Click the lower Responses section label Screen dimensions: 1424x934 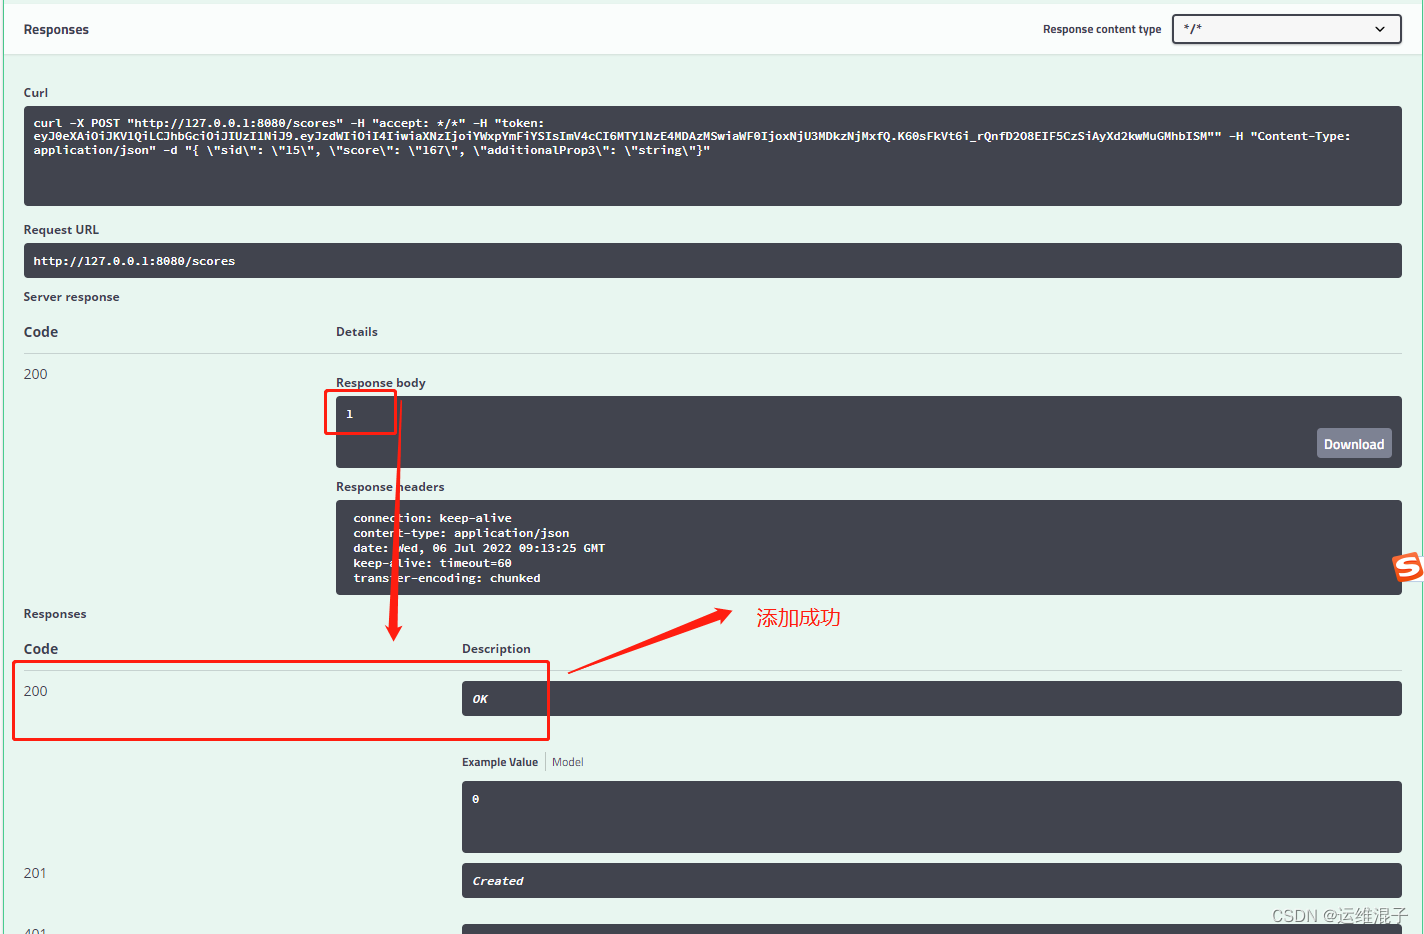pyautogui.click(x=55, y=614)
